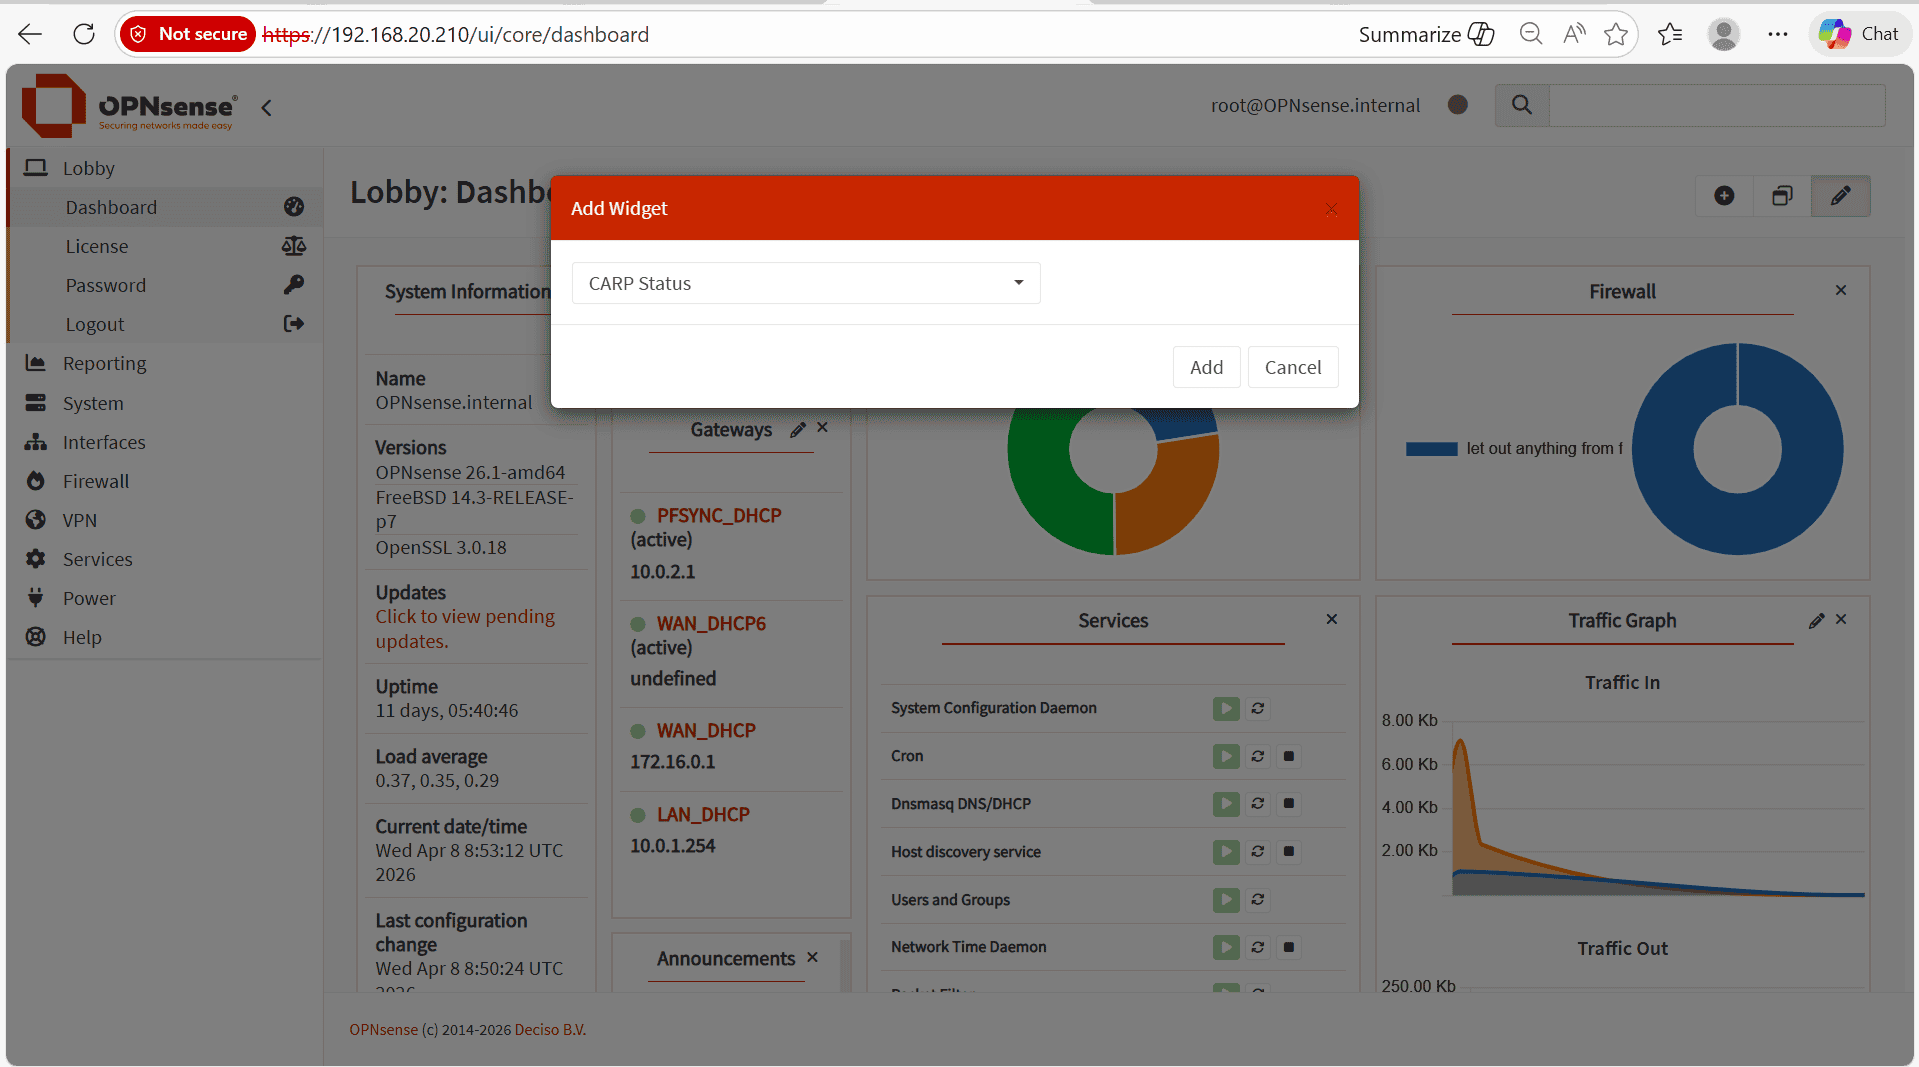
Task: Edit the Gateways widget settings
Action: 797,430
